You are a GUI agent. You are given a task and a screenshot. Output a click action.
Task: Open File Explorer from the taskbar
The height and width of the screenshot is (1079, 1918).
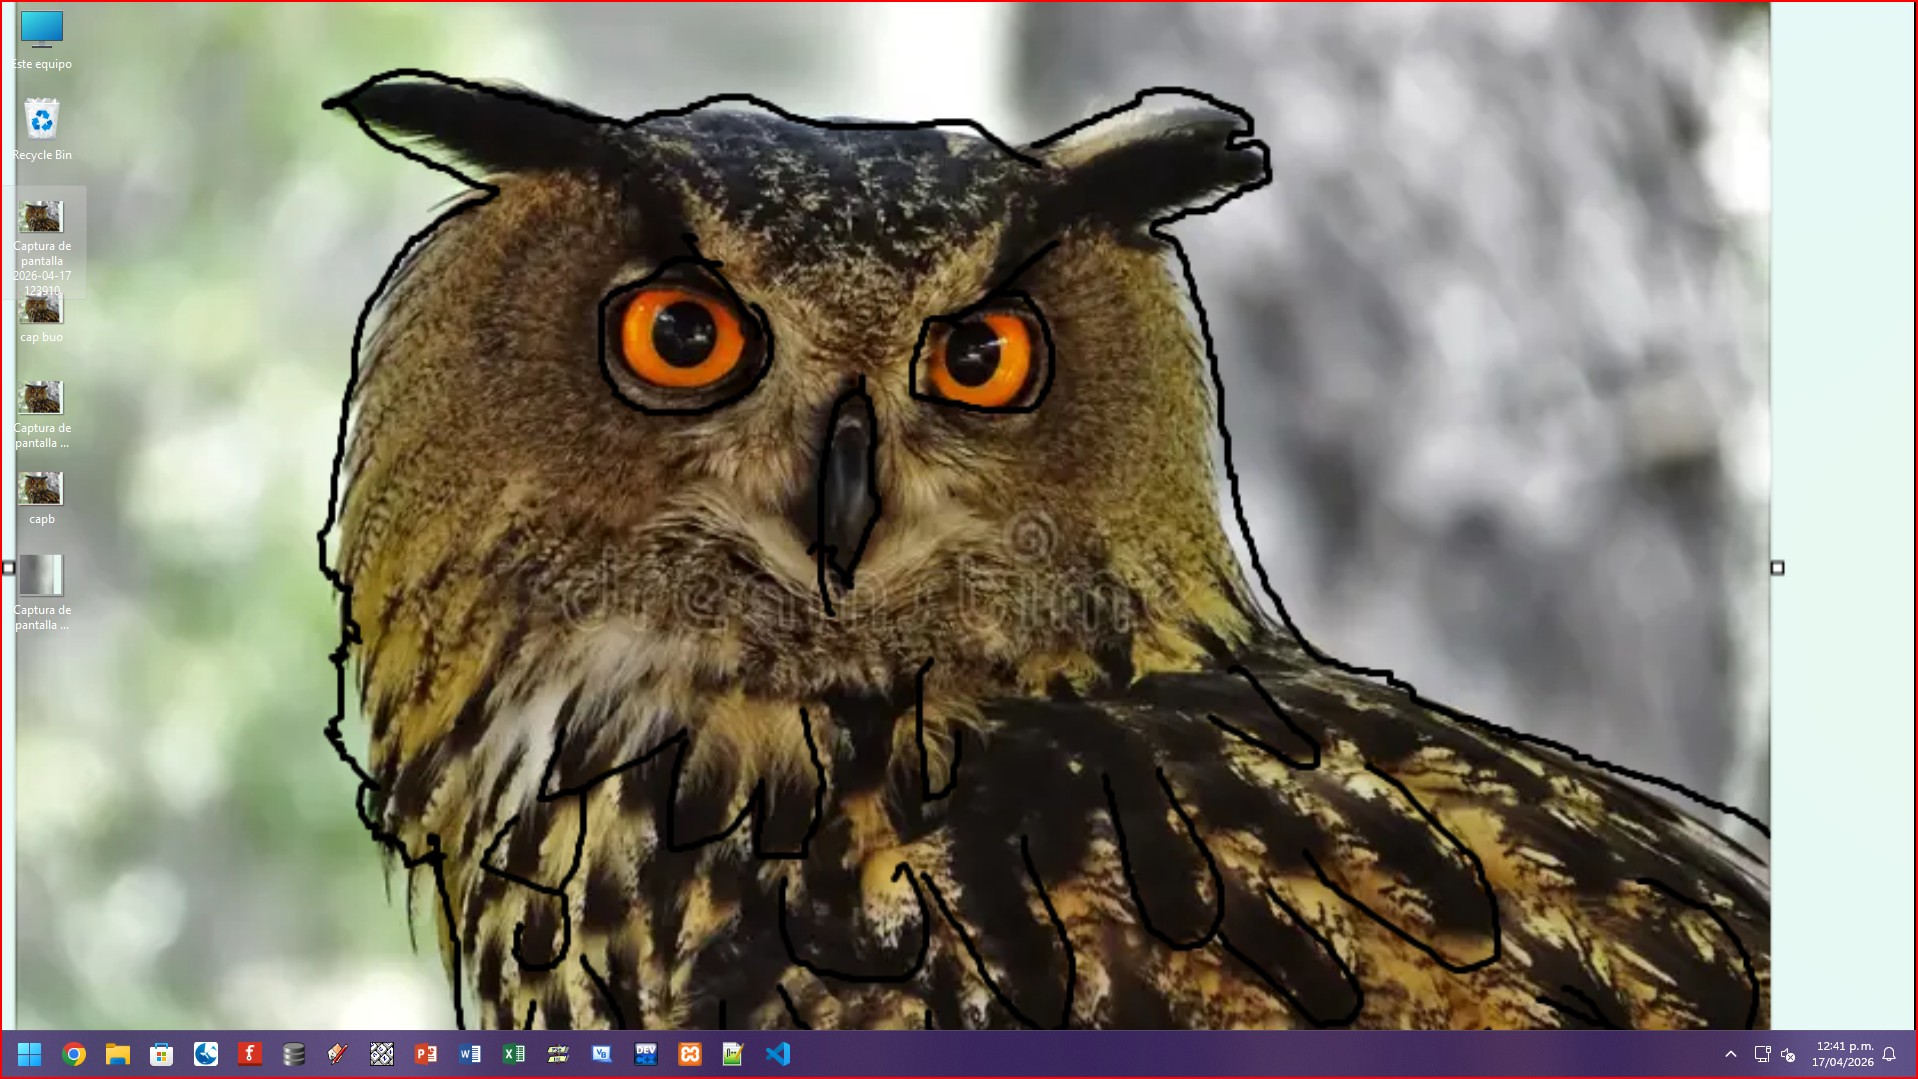tap(118, 1054)
